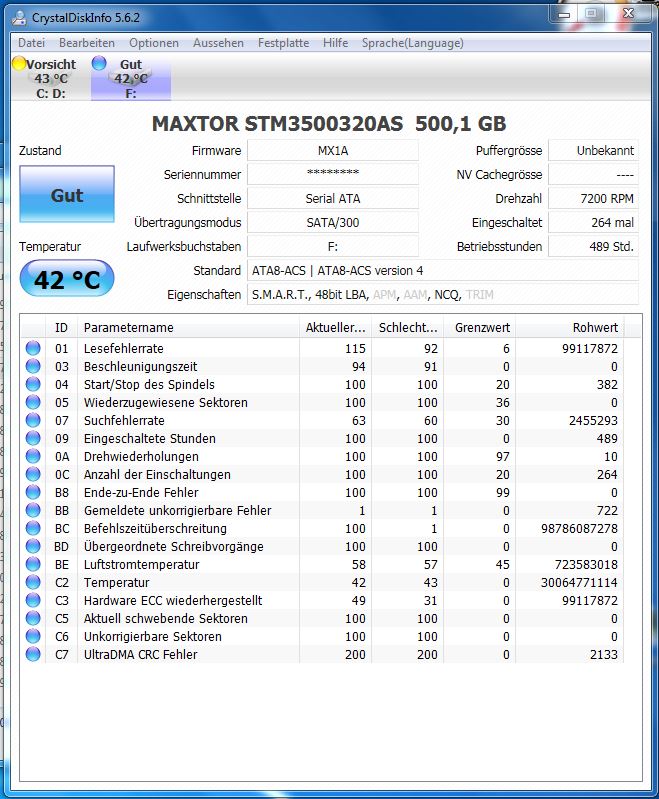Viewport: 659px width, 799px height.
Task: Click the Rohwert column header
Action: [570, 327]
